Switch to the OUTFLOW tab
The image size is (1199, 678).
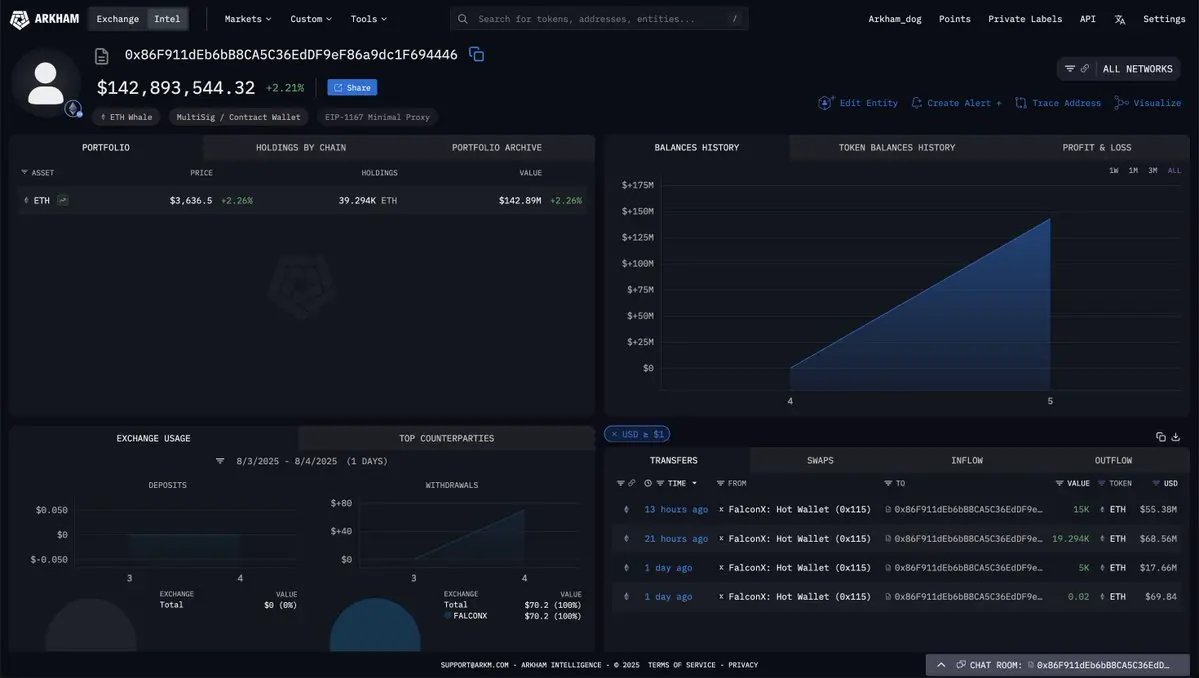1113,460
